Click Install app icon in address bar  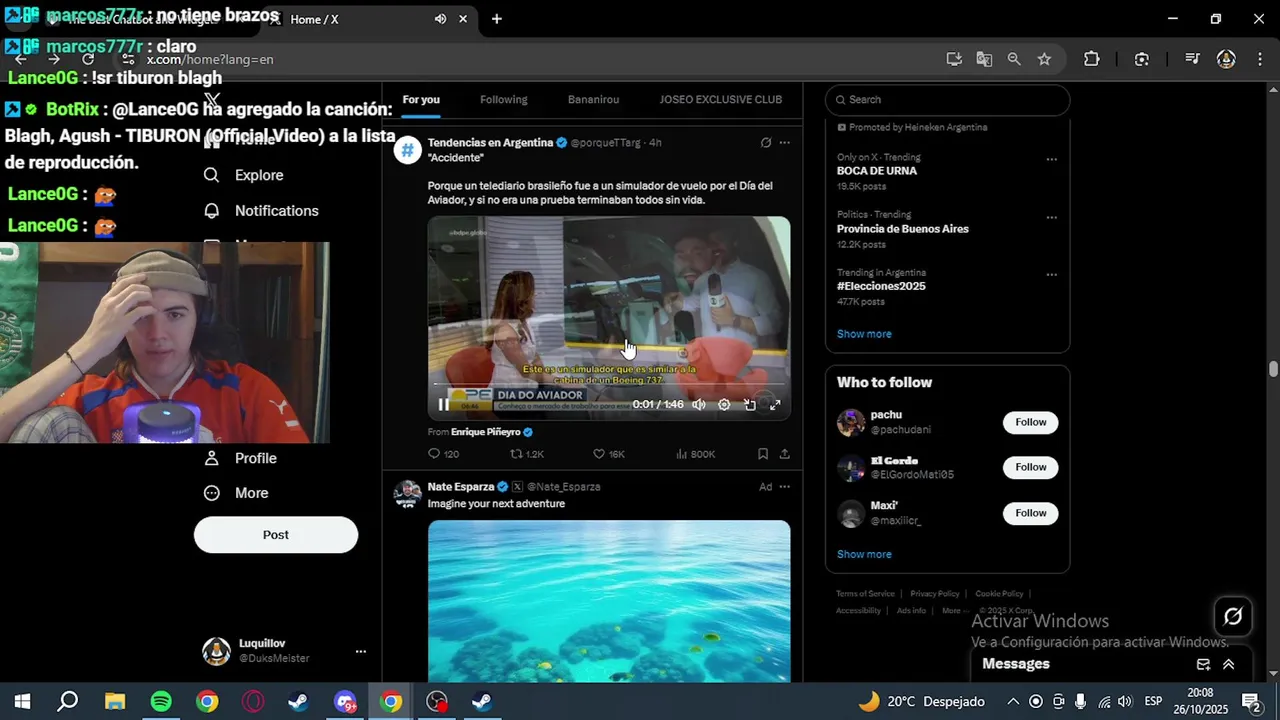954,59
